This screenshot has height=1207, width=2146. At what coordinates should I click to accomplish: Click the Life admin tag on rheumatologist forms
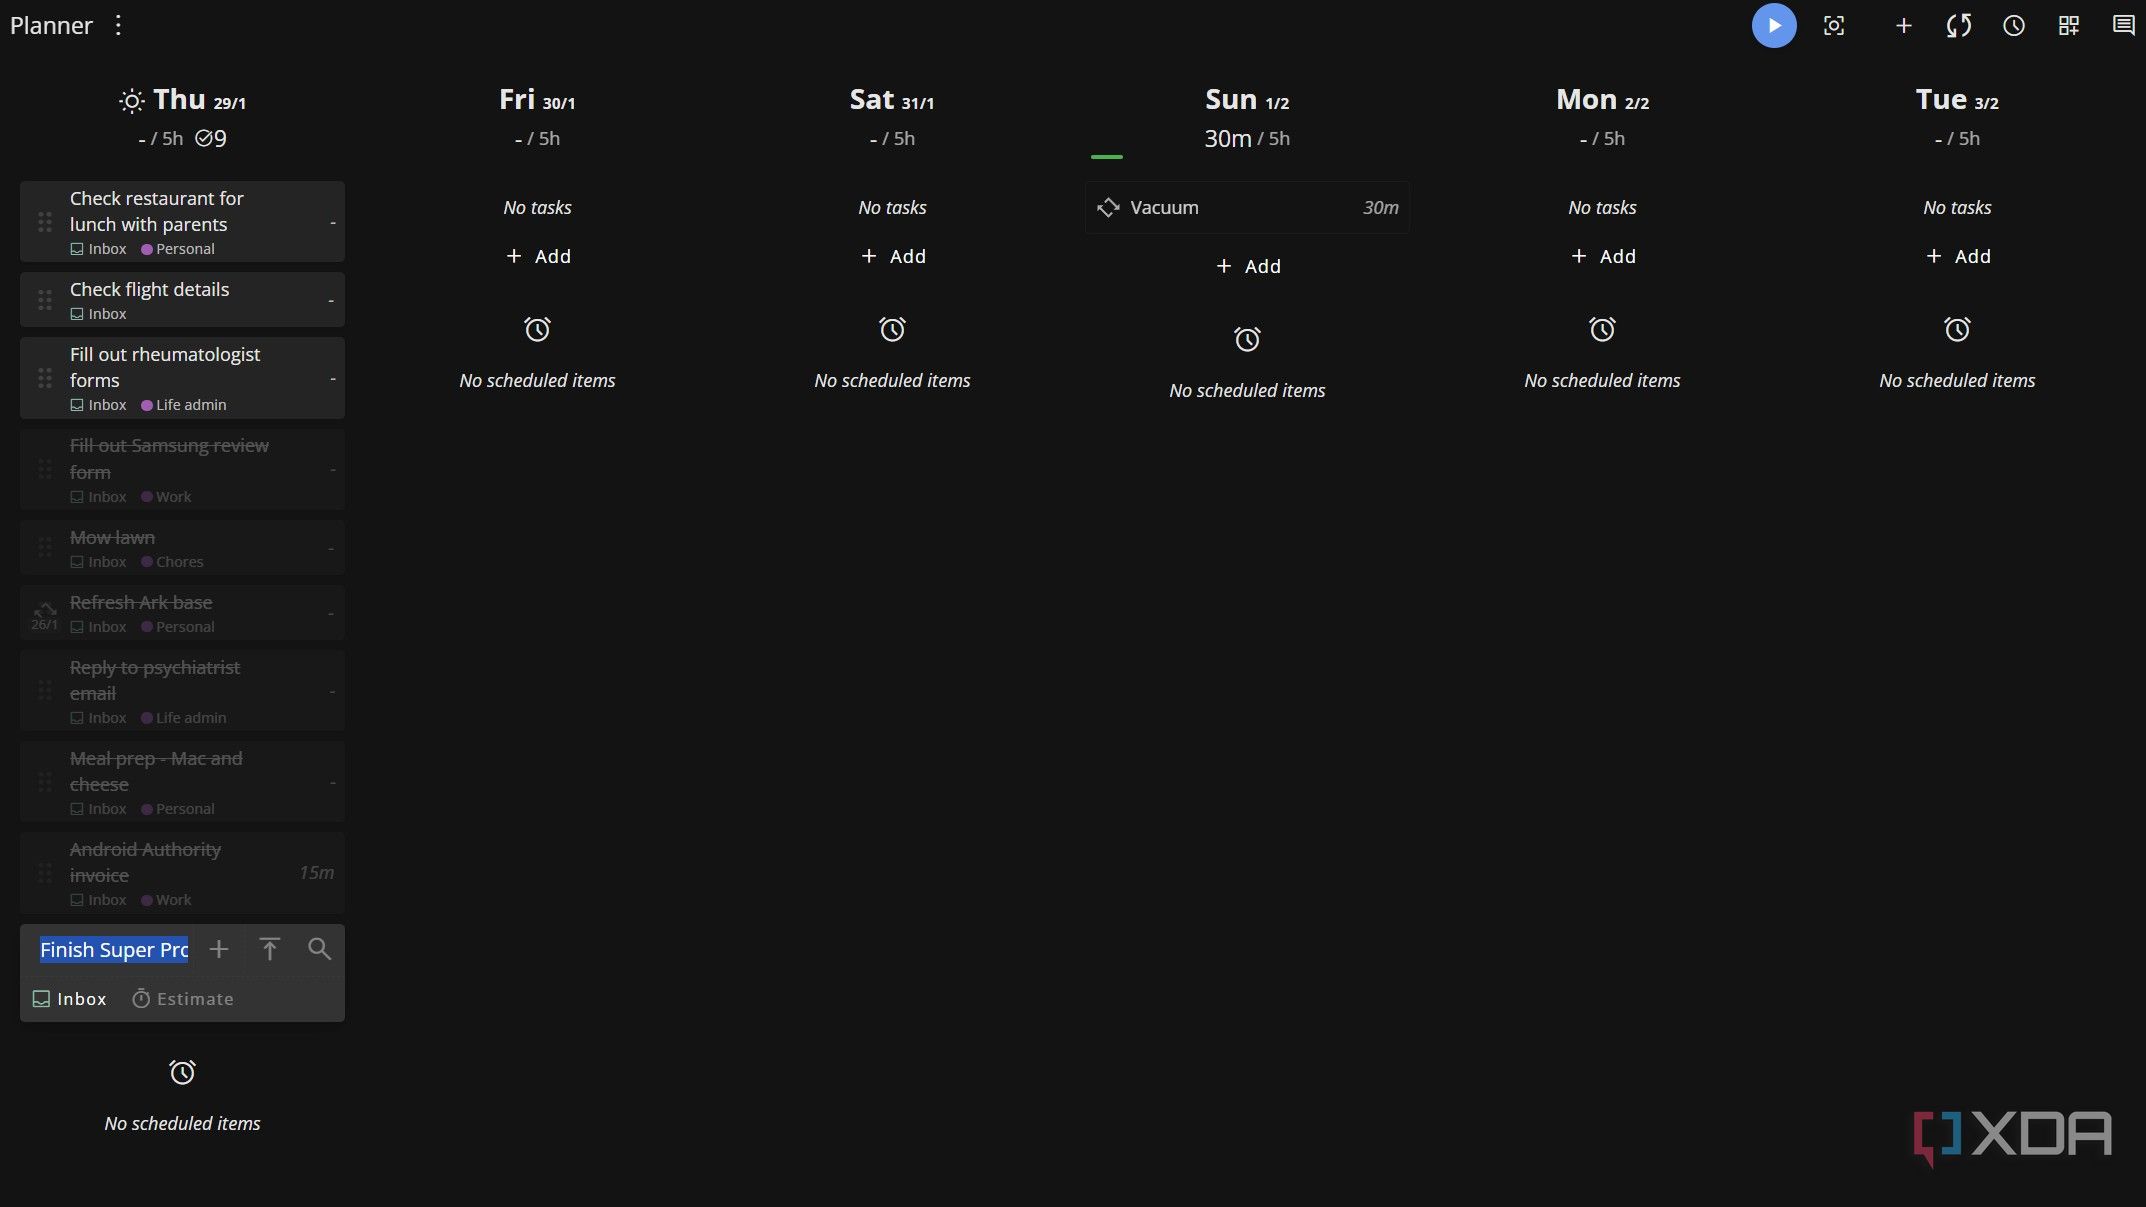click(x=184, y=405)
